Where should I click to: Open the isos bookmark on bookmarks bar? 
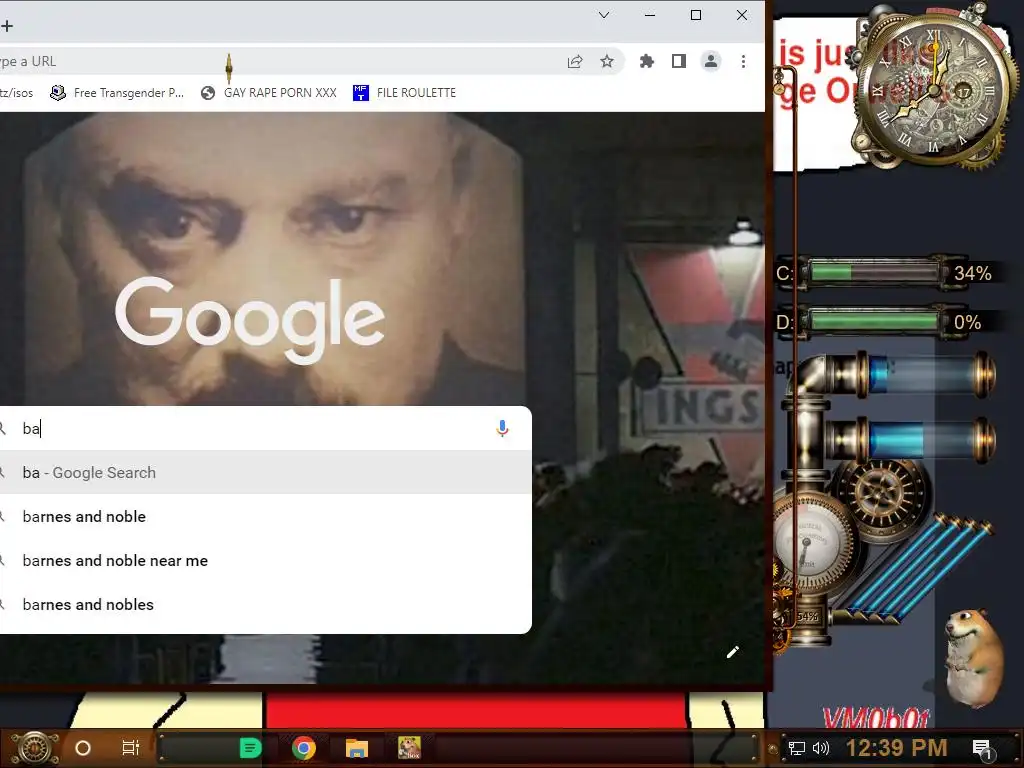pyautogui.click(x=16, y=93)
